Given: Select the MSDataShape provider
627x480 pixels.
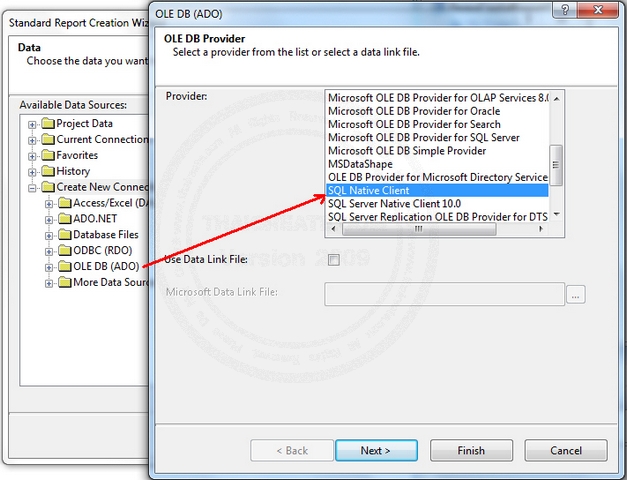Looking at the screenshot, I should click(437, 164).
